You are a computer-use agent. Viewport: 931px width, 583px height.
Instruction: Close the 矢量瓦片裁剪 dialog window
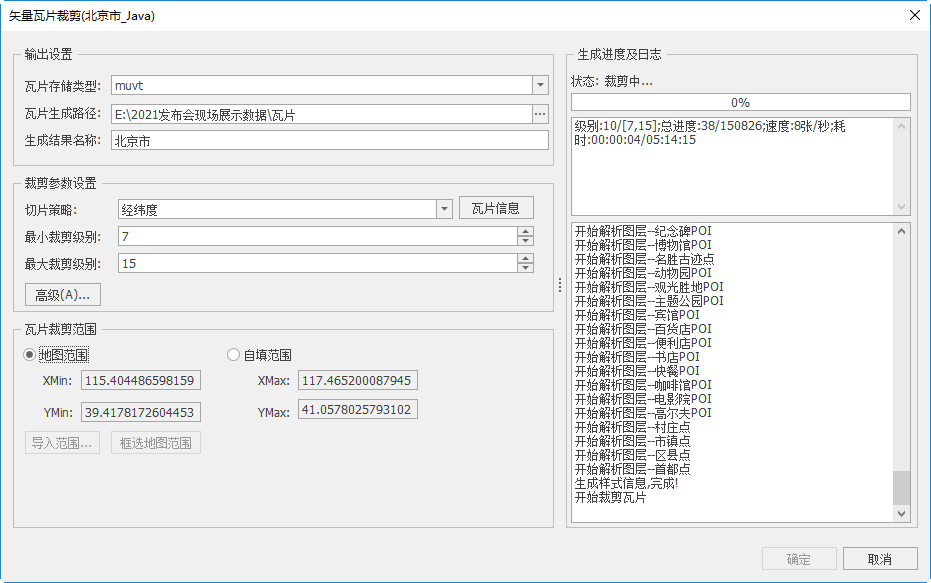(x=914, y=16)
